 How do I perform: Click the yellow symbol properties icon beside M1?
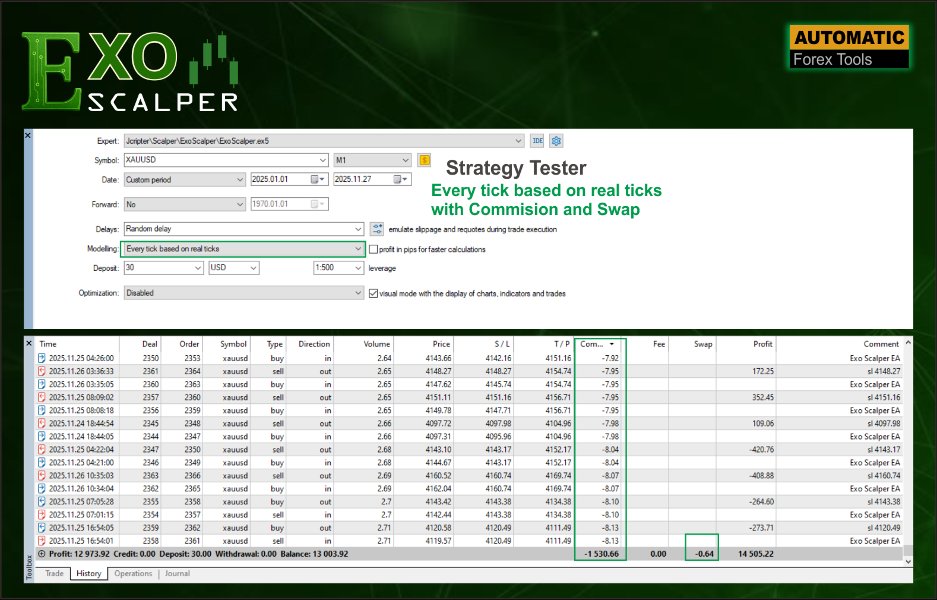click(425, 160)
